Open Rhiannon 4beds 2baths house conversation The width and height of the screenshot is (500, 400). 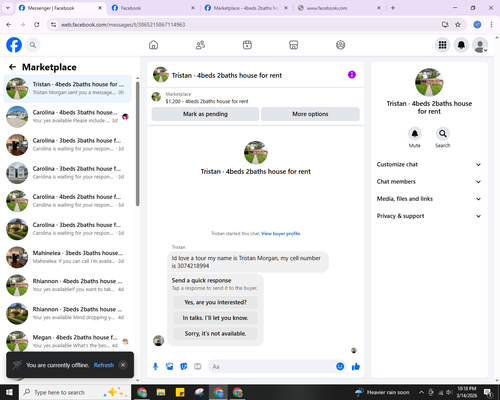point(67,285)
